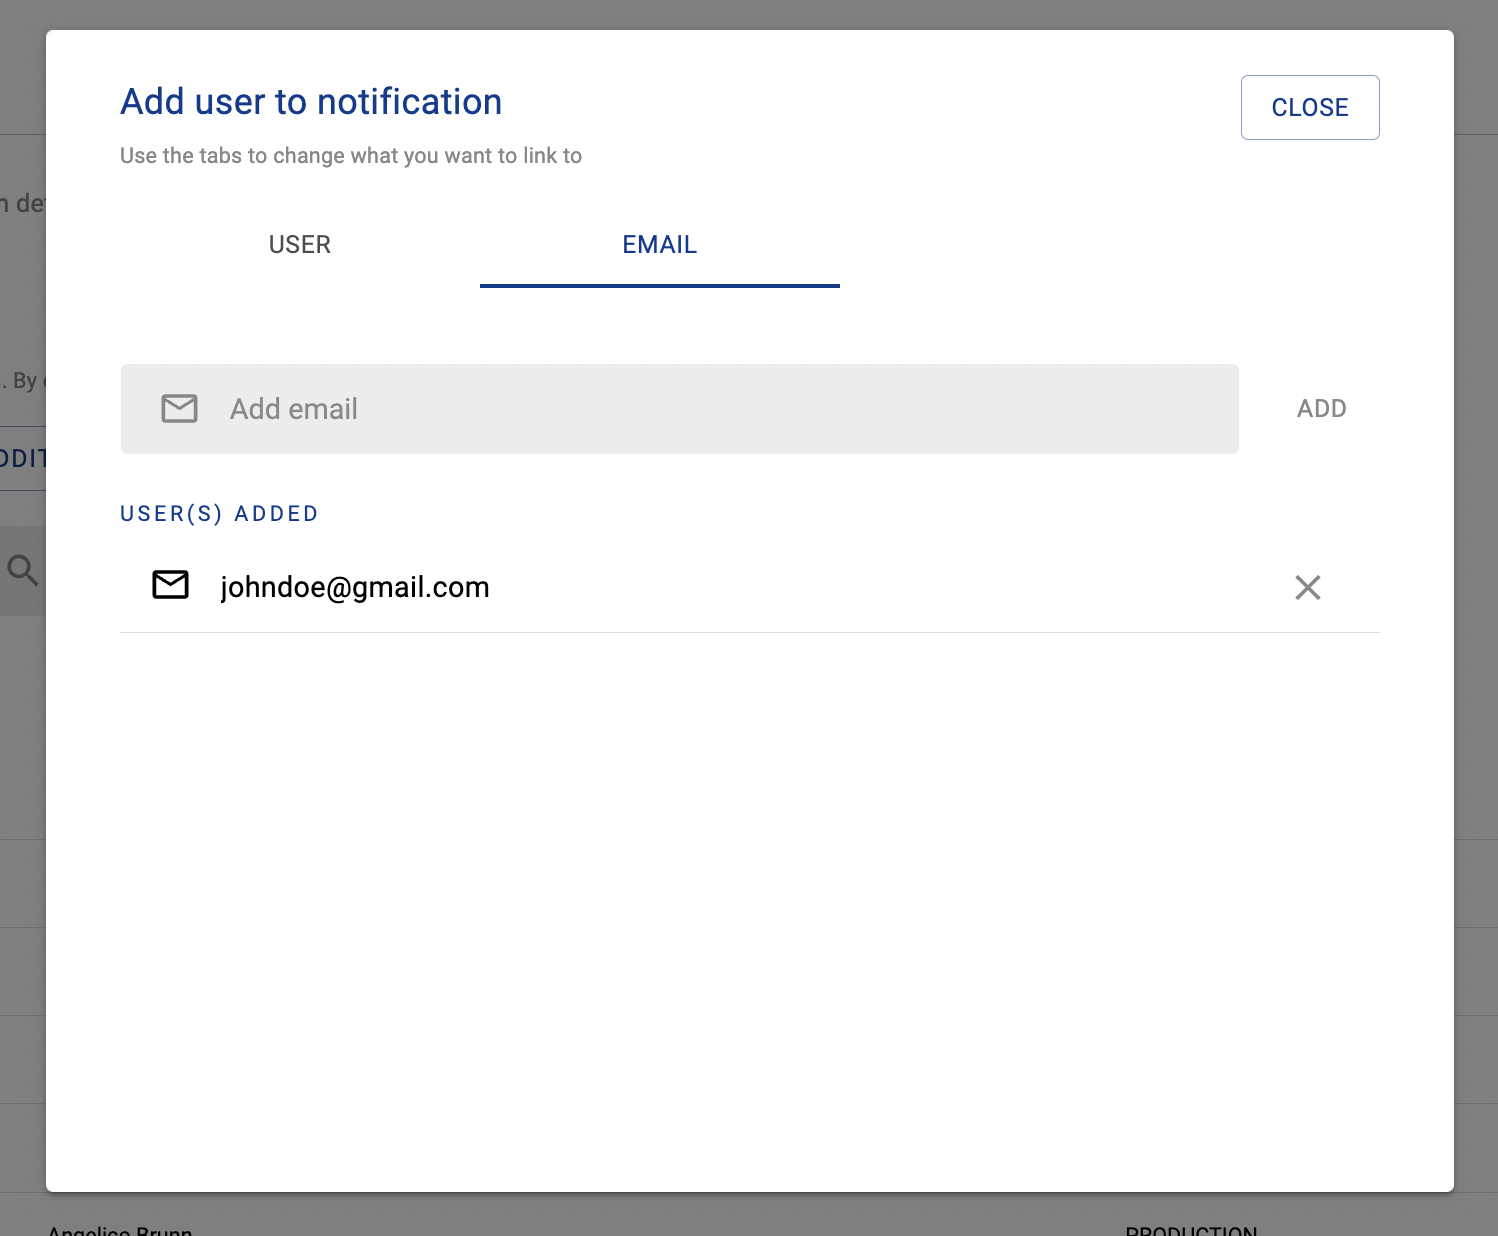The image size is (1498, 1236).
Task: Click the magnifier search icon behind dialog
Action: [x=22, y=570]
